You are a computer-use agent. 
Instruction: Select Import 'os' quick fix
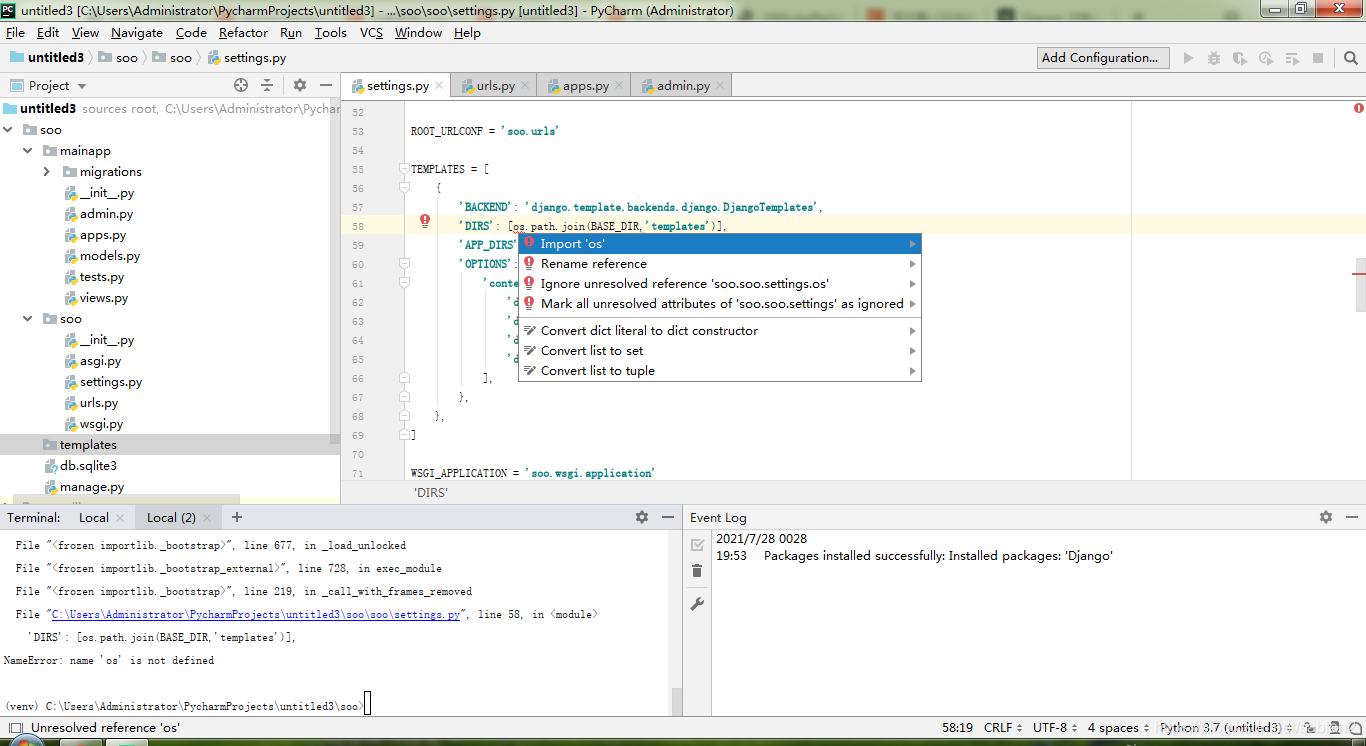point(719,244)
